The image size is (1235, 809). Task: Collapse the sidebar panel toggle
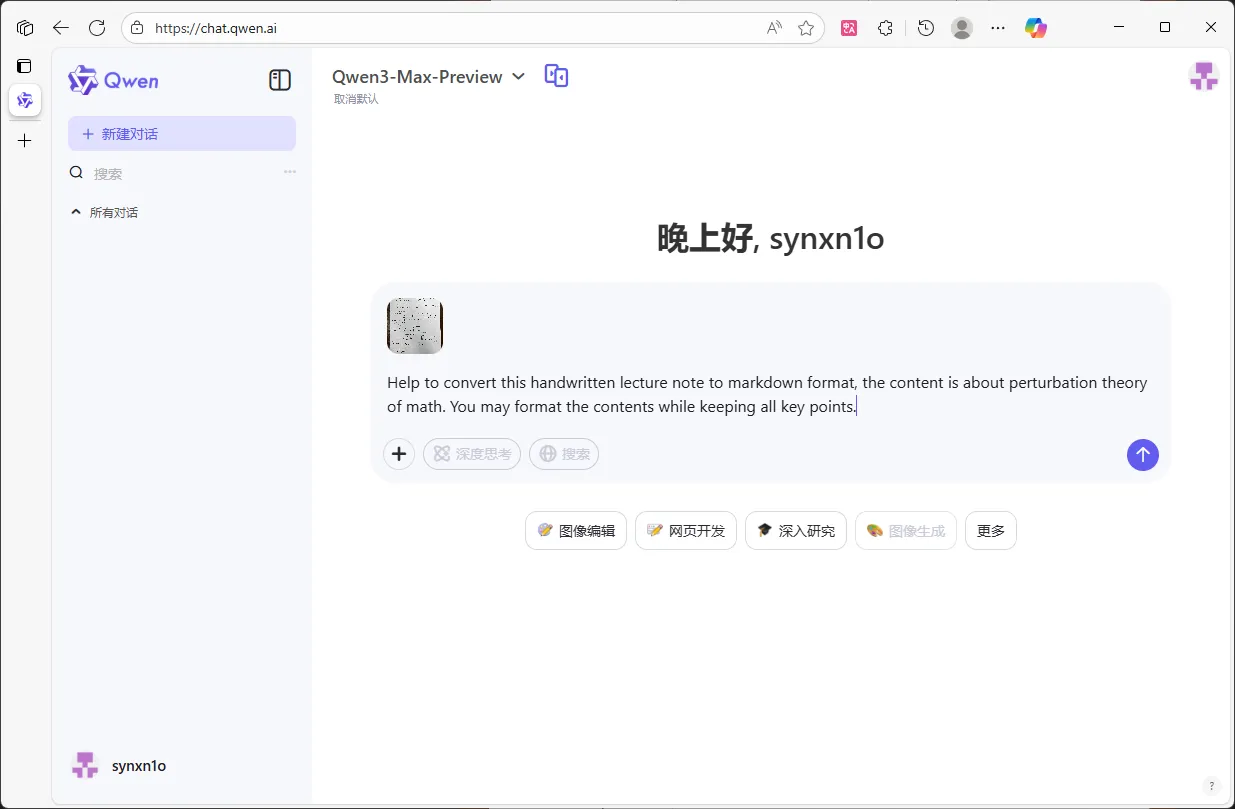pos(280,80)
